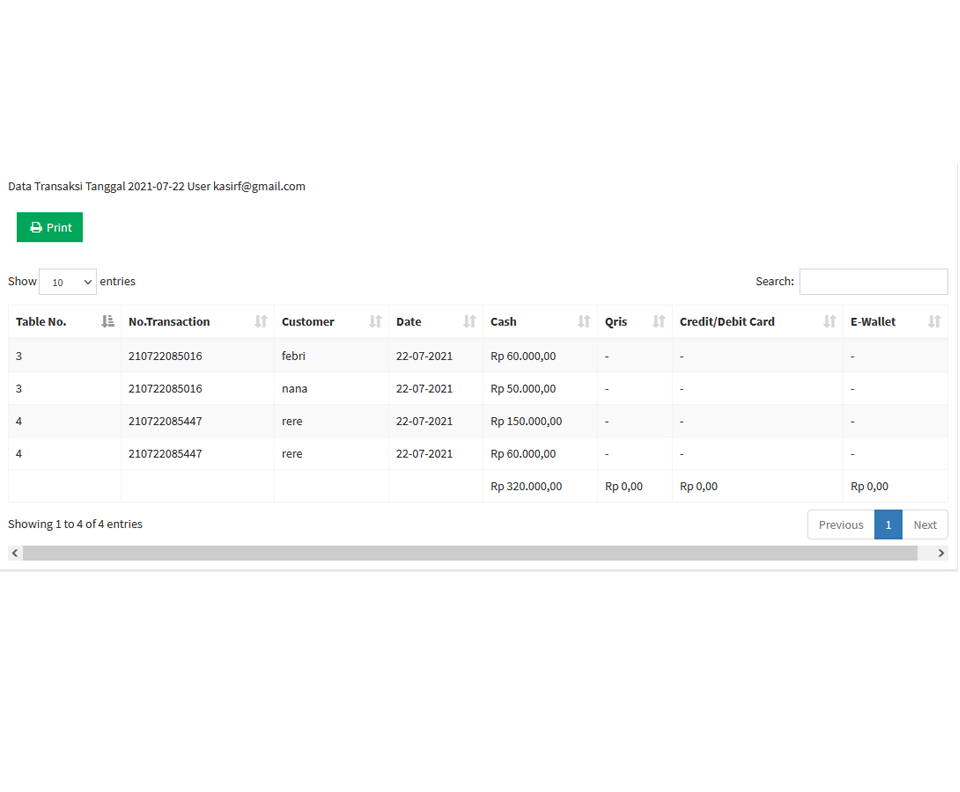
Task: Click the Date column sort arrows
Action: 469,322
